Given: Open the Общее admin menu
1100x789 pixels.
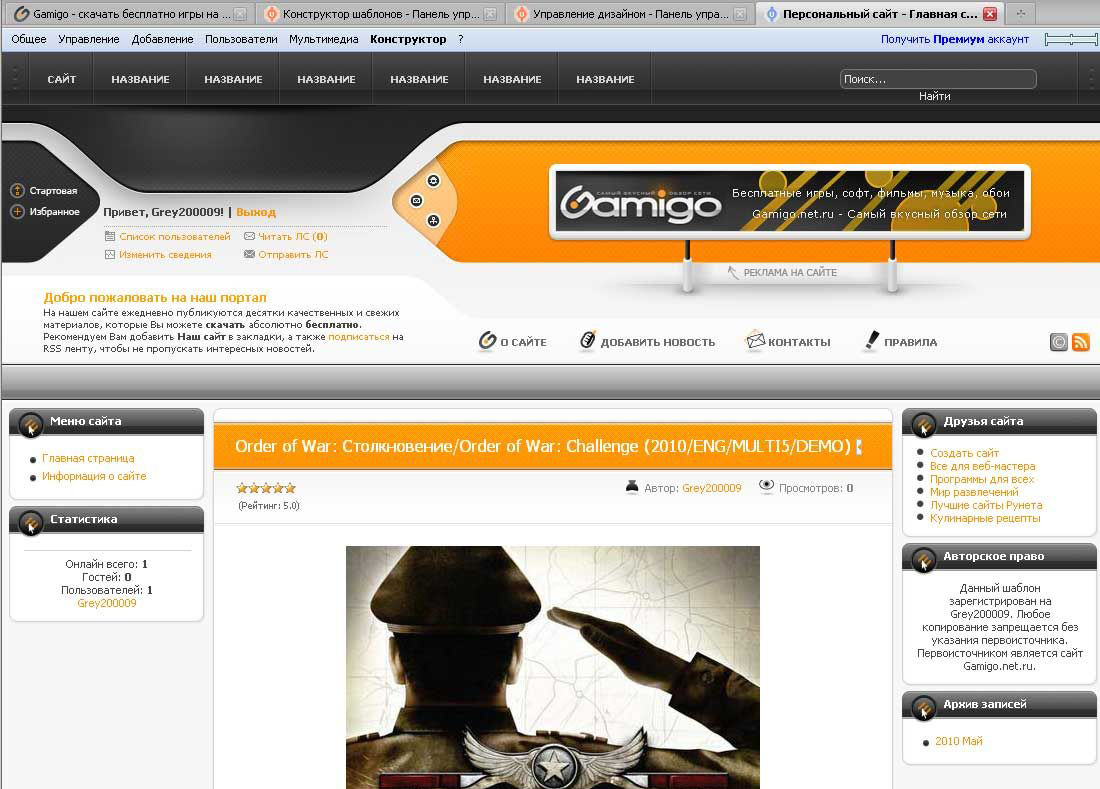Looking at the screenshot, I should [x=29, y=39].
